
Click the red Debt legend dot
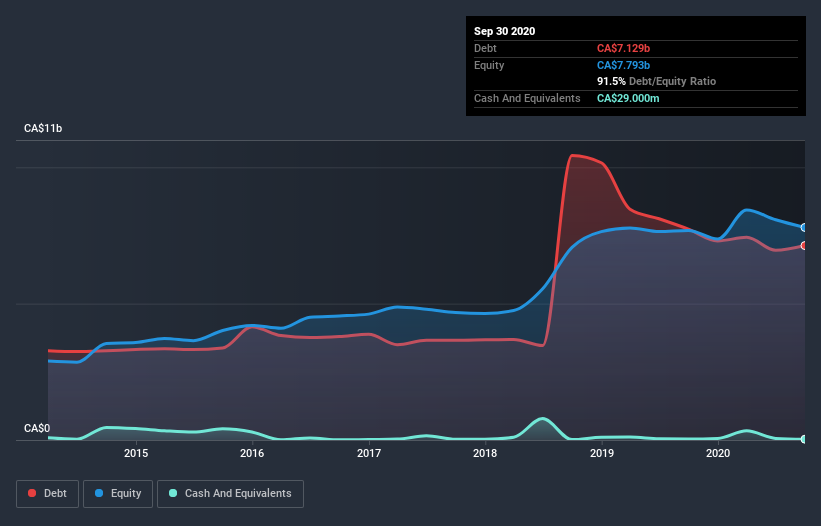tap(32, 493)
